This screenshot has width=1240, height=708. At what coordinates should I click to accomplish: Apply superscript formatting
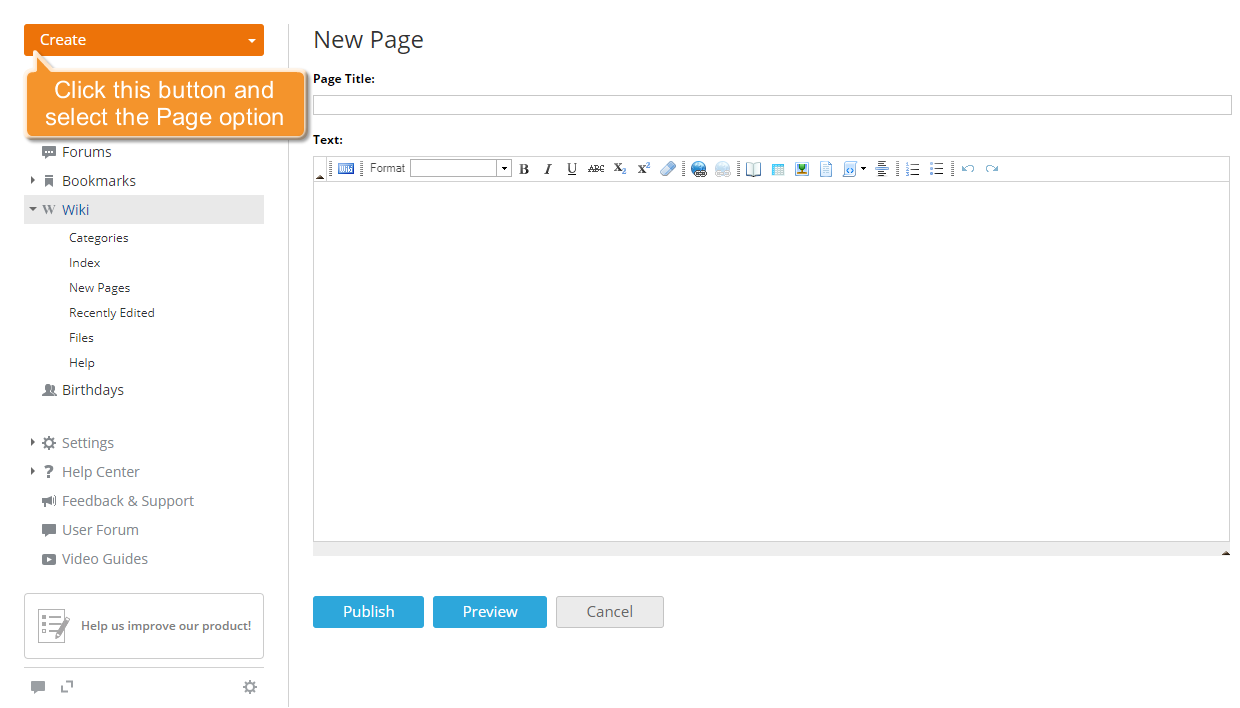(x=644, y=169)
